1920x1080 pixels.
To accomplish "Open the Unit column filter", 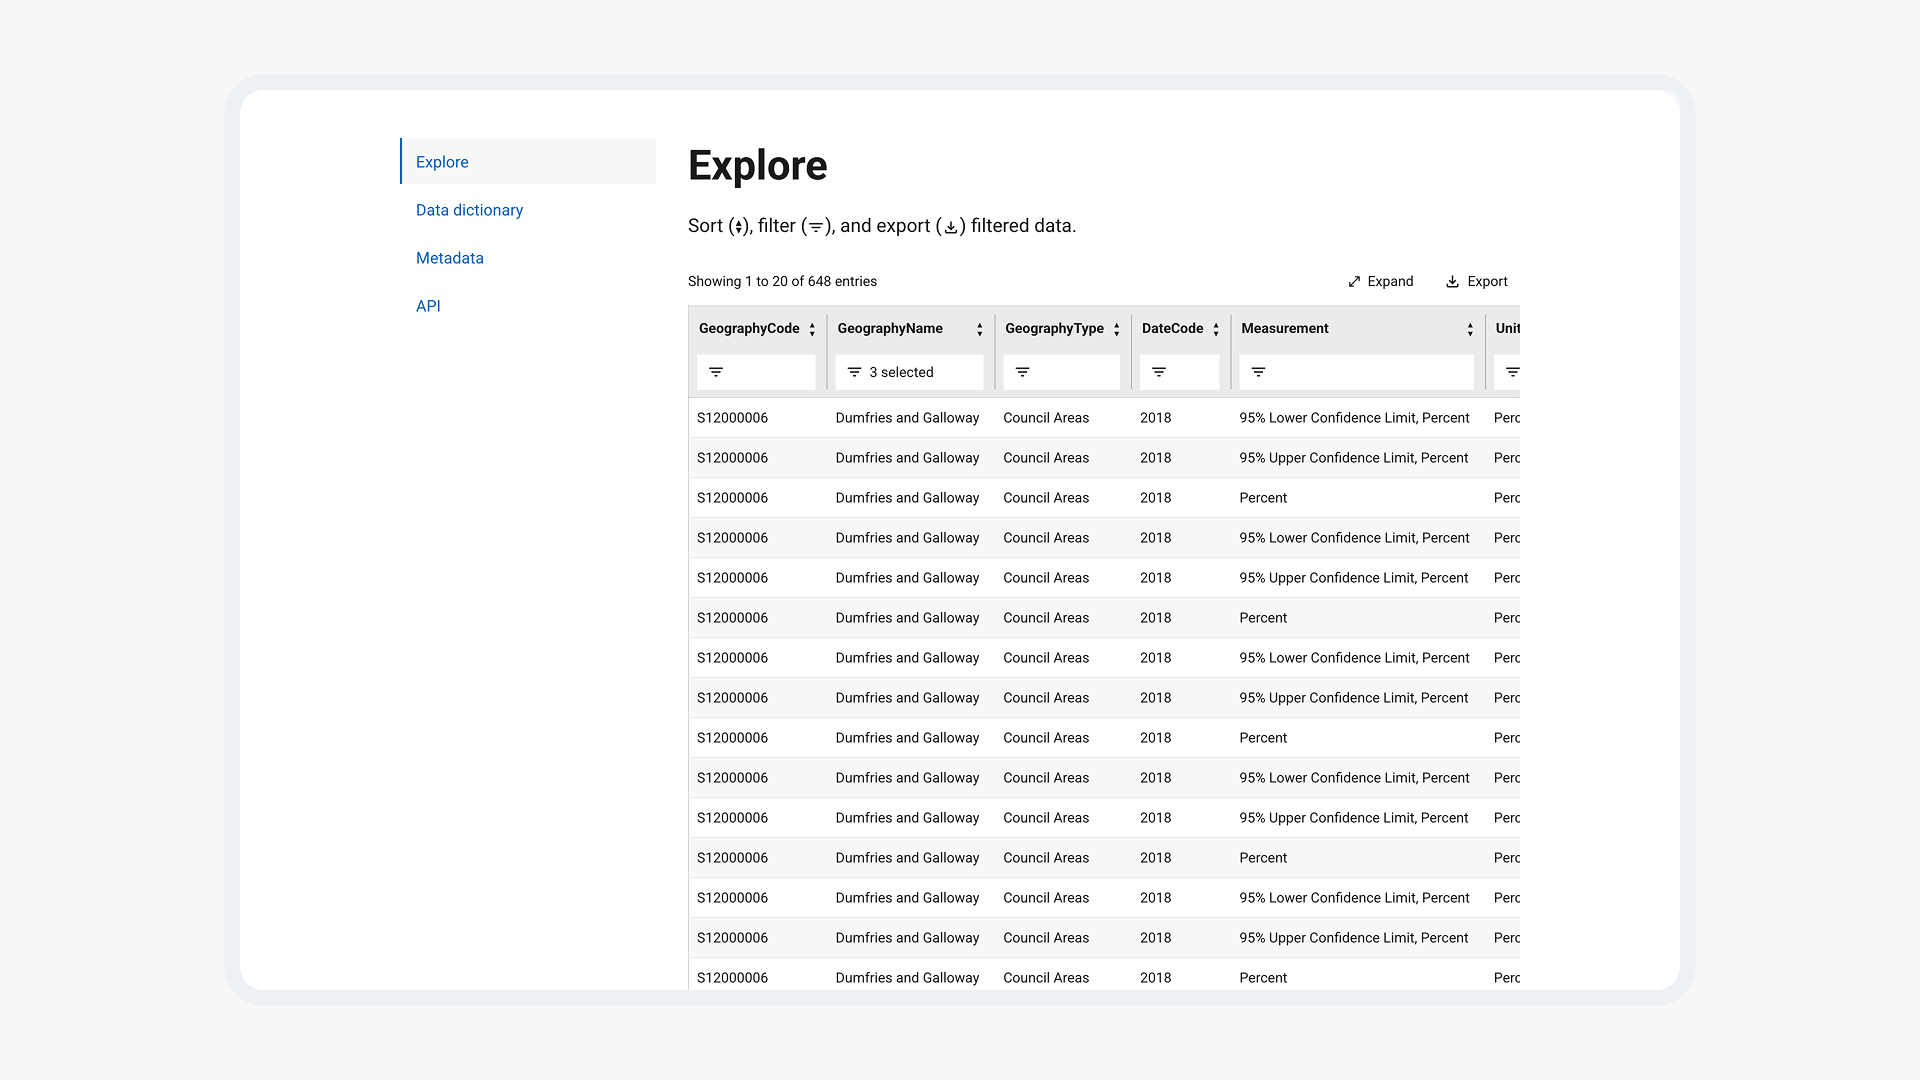I will tap(1508, 372).
